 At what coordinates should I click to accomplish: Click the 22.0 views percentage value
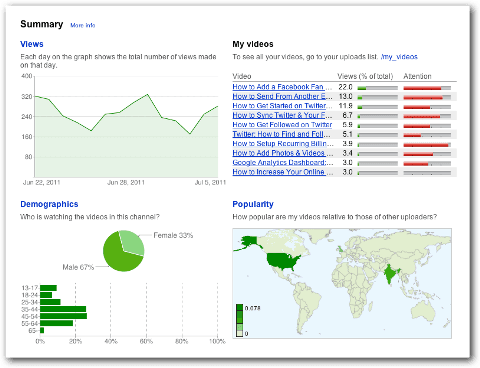[345, 87]
